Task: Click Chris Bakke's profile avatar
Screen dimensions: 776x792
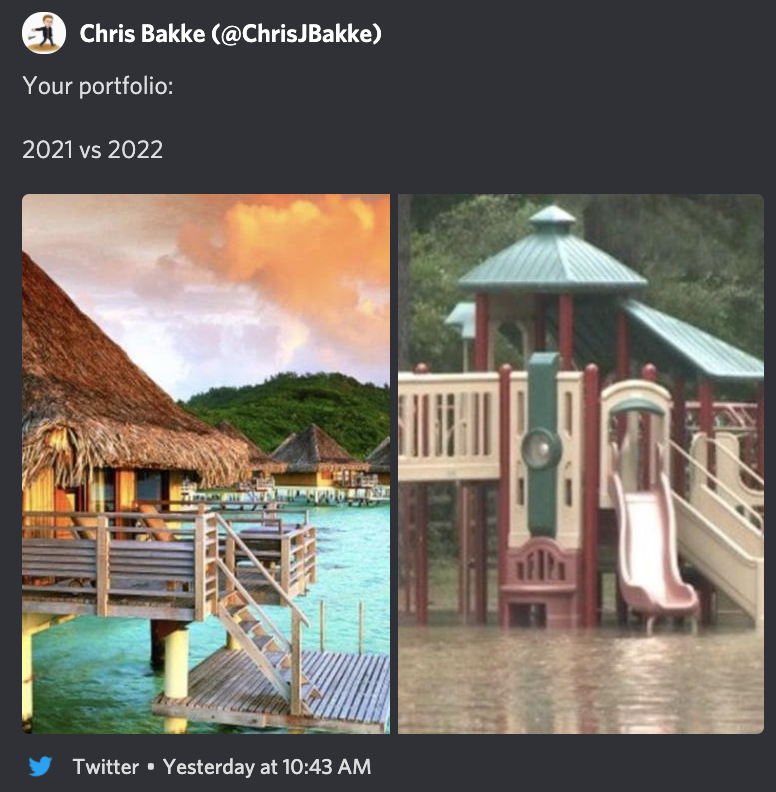Action: click(x=43, y=33)
